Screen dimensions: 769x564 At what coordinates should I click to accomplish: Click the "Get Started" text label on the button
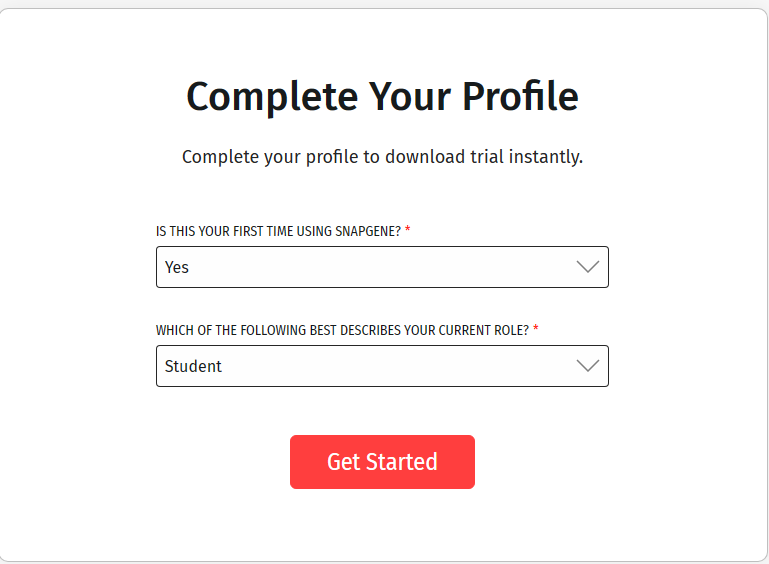point(382,462)
